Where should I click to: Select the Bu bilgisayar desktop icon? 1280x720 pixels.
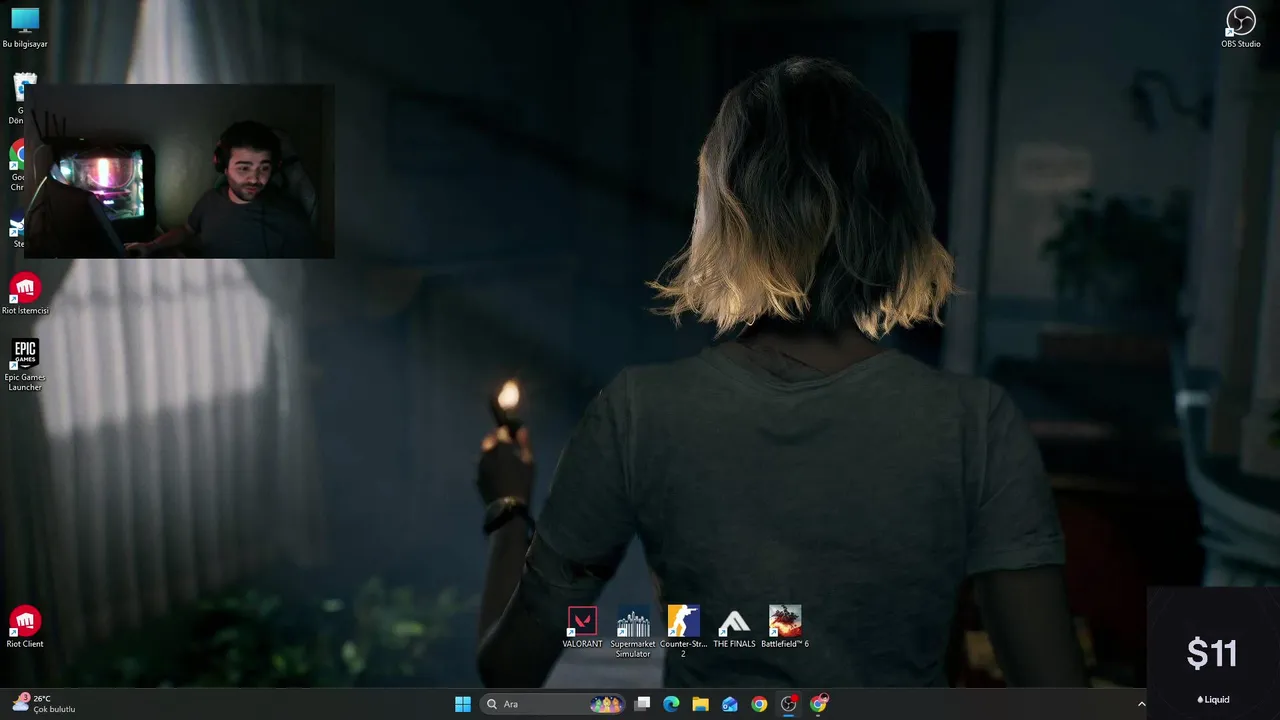(25, 27)
